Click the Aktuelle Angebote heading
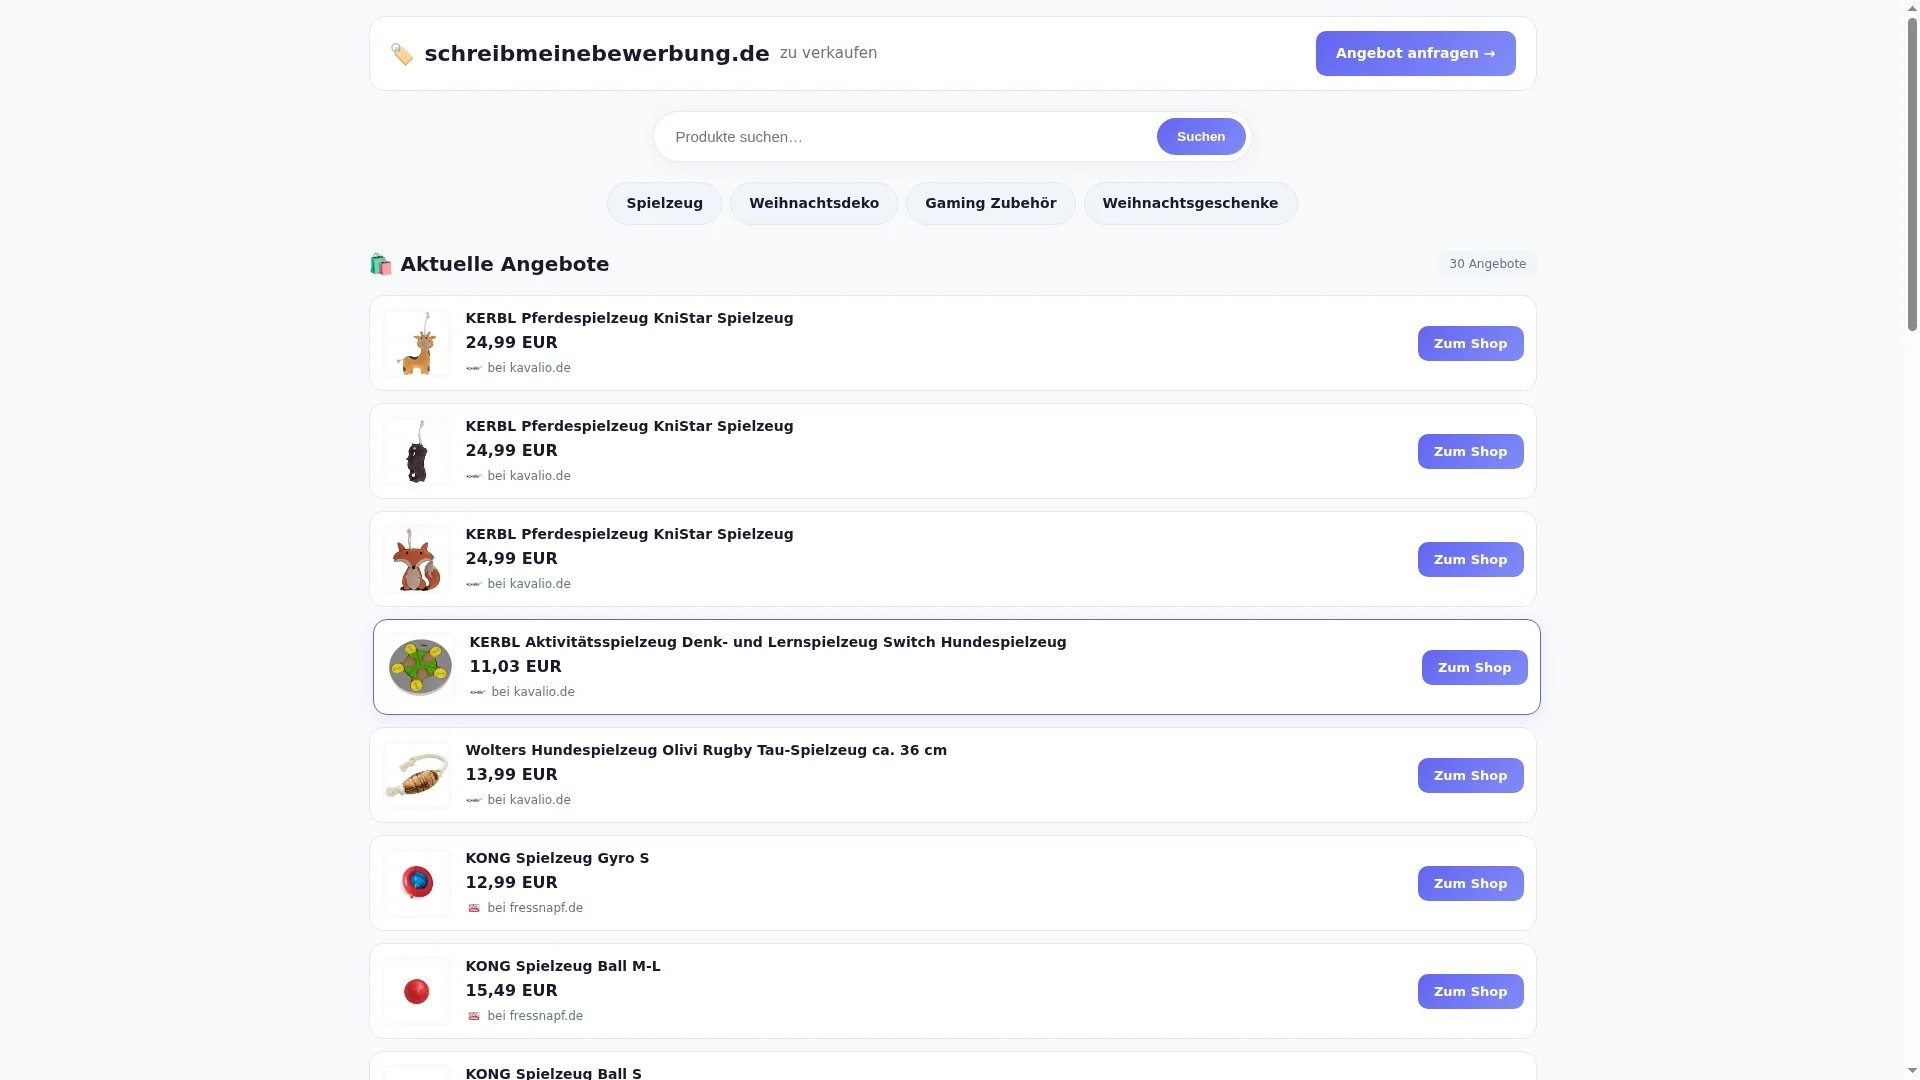The height and width of the screenshot is (1080, 1920). 505,264
